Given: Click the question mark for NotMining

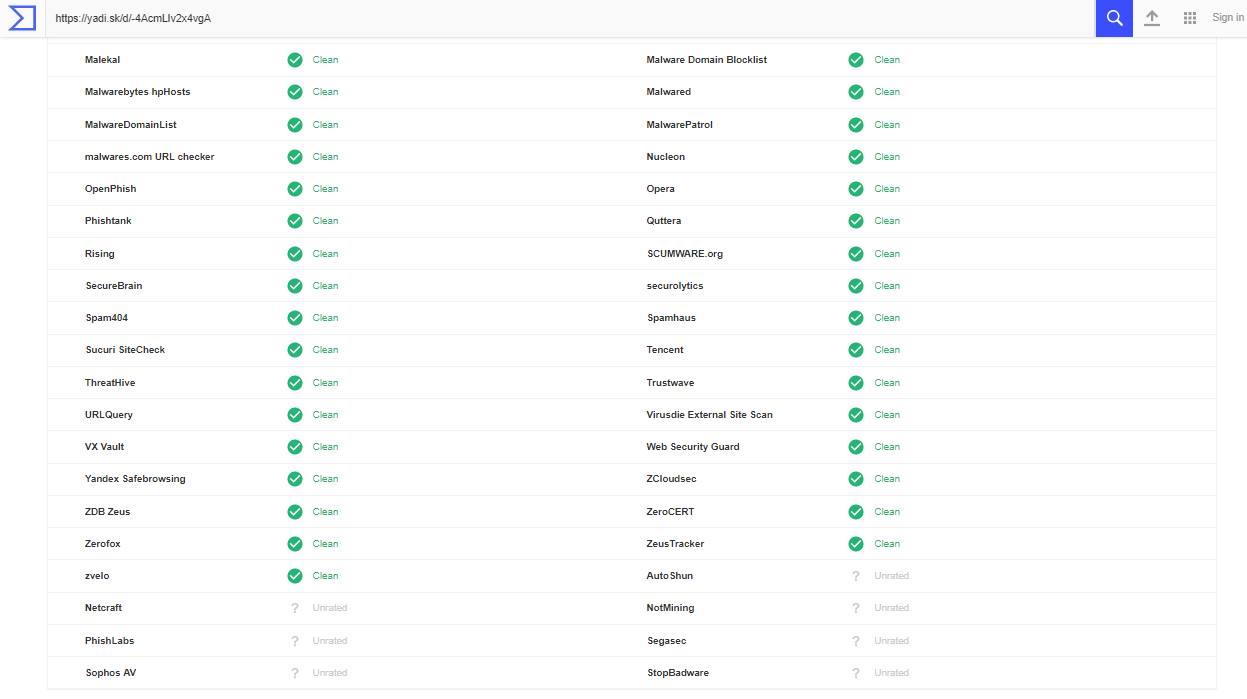Looking at the screenshot, I should (x=856, y=608).
